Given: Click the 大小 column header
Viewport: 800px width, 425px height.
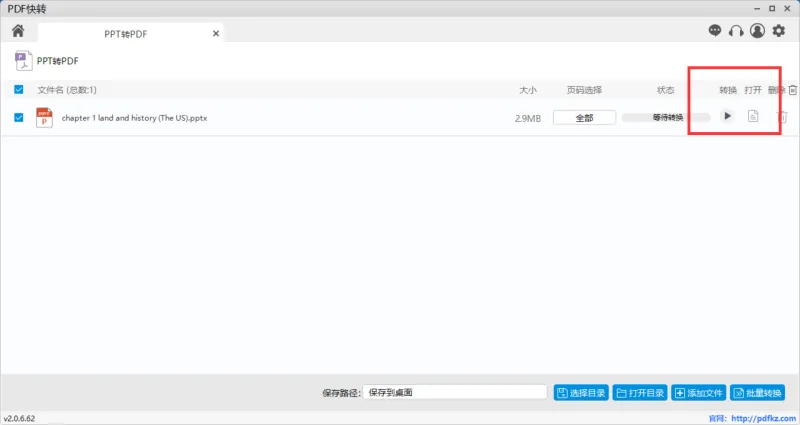Looking at the screenshot, I should (x=528, y=90).
